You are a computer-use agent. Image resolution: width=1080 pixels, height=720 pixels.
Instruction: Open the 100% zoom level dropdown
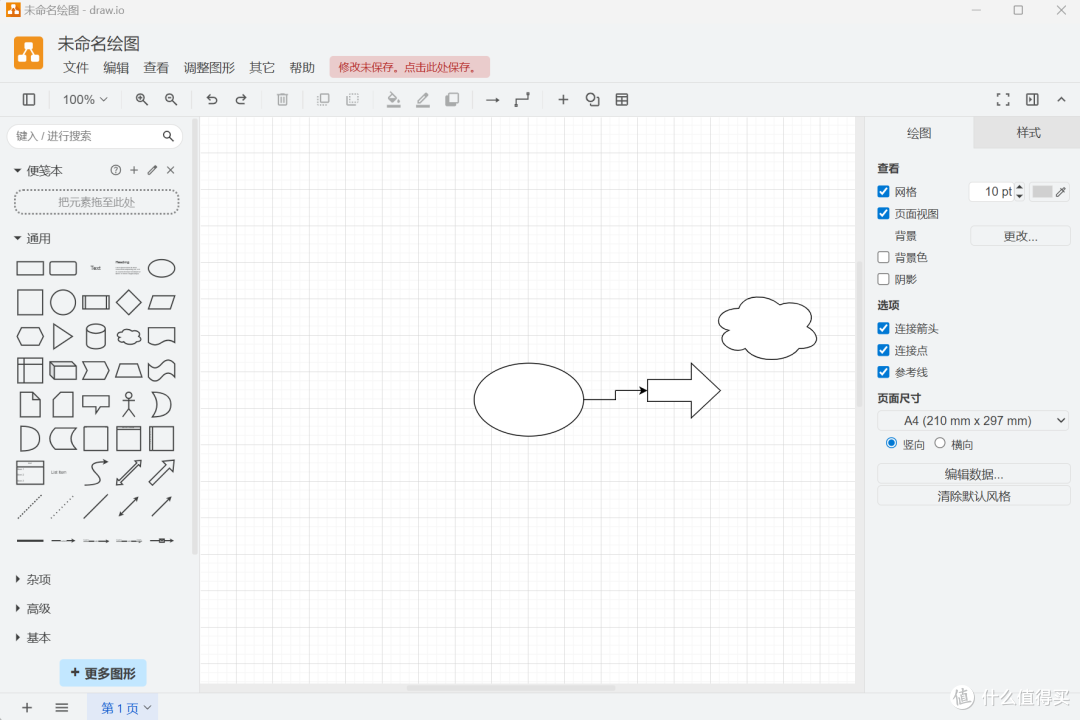[x=85, y=100]
